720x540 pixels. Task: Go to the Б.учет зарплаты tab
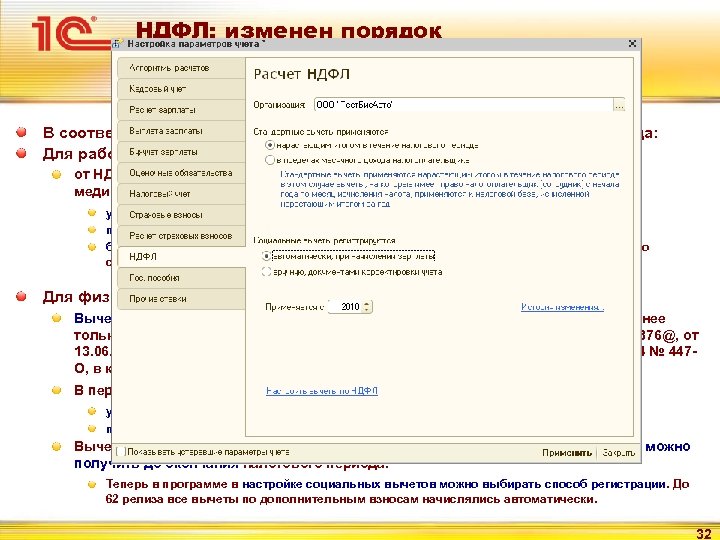(181, 152)
